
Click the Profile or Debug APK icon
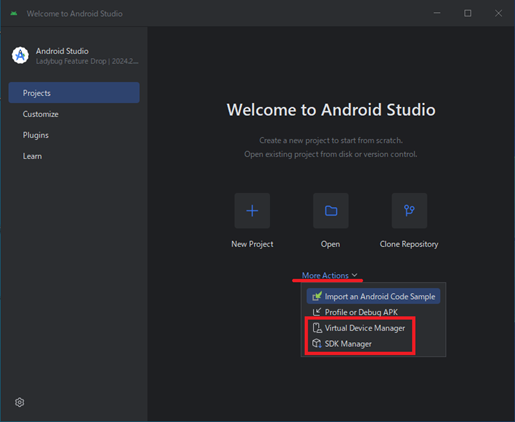point(317,312)
